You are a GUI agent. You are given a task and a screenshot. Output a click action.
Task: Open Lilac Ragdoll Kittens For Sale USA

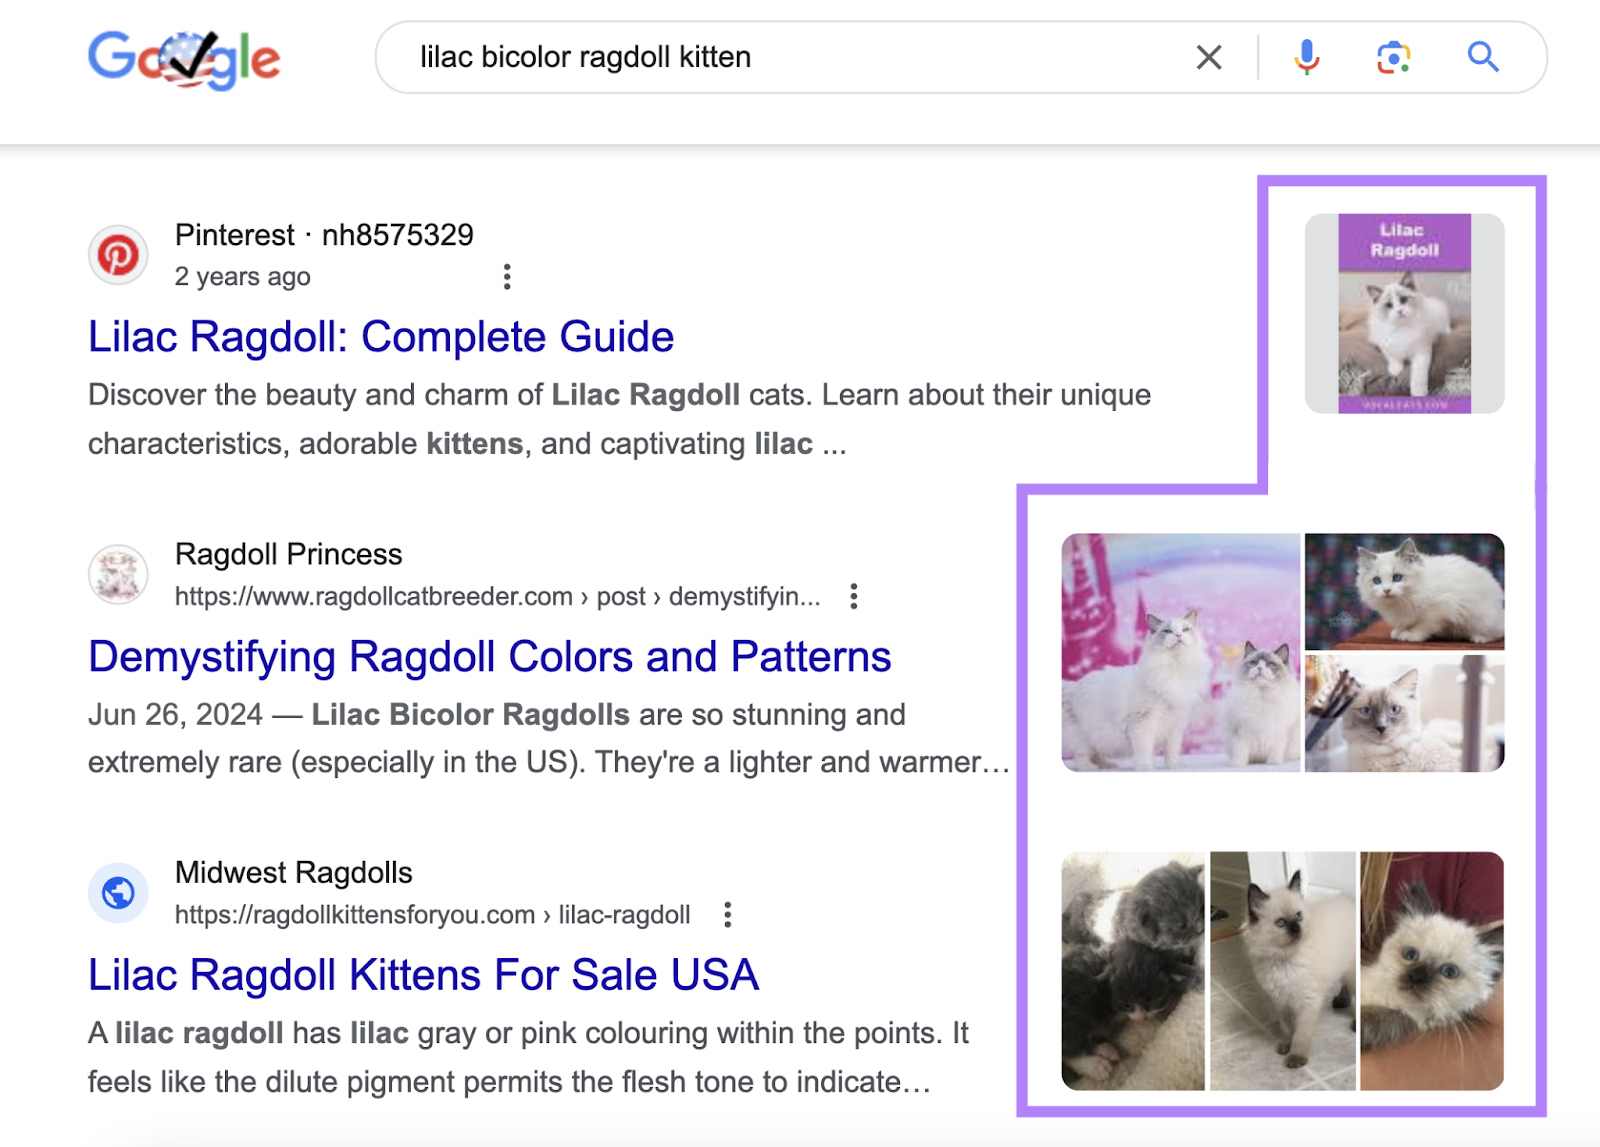(x=423, y=975)
